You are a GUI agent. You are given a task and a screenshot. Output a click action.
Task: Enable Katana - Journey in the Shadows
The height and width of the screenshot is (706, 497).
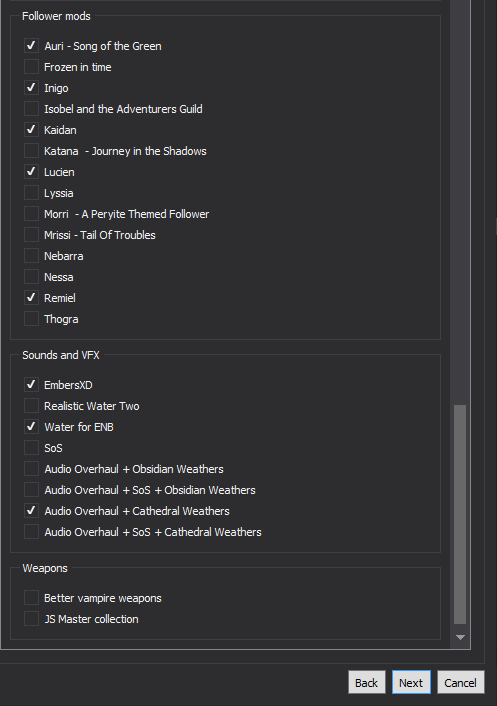pyautogui.click(x=31, y=151)
